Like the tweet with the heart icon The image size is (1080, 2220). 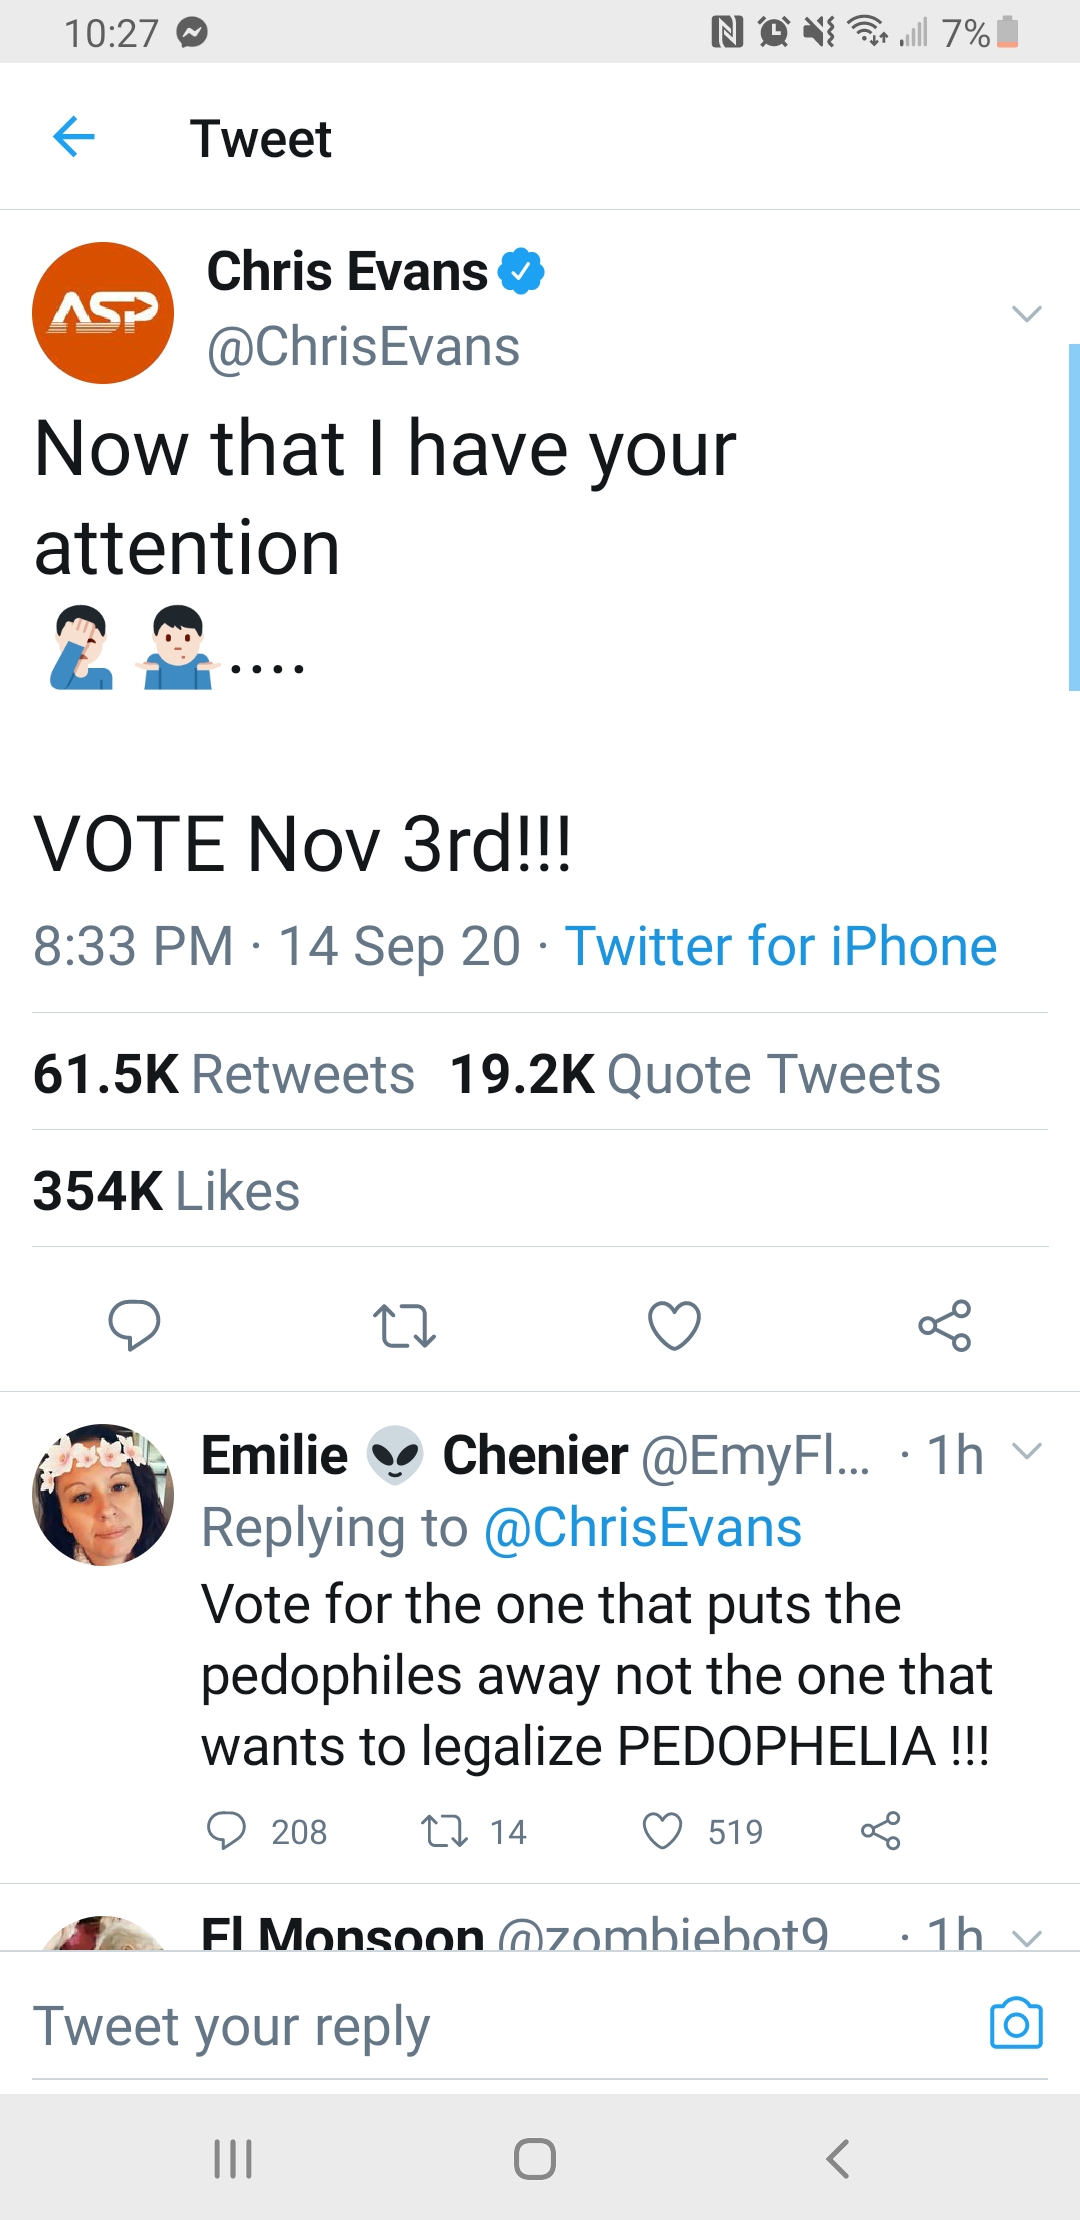point(674,1325)
